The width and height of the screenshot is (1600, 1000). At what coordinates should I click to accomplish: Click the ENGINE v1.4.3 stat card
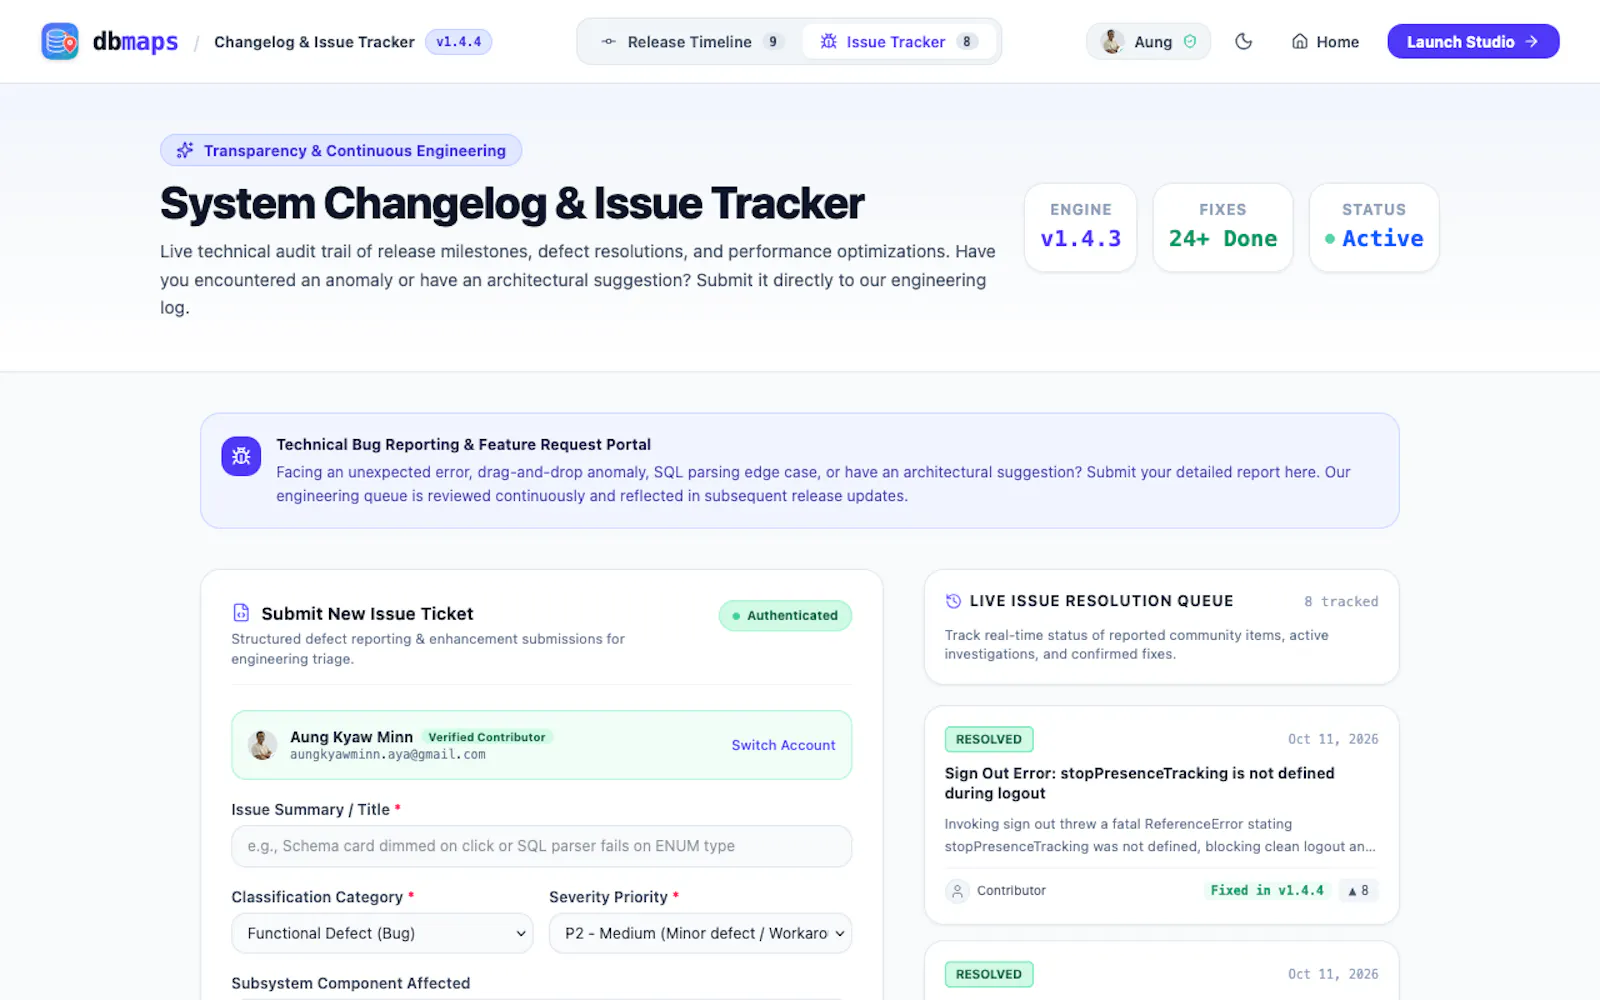[x=1080, y=227]
